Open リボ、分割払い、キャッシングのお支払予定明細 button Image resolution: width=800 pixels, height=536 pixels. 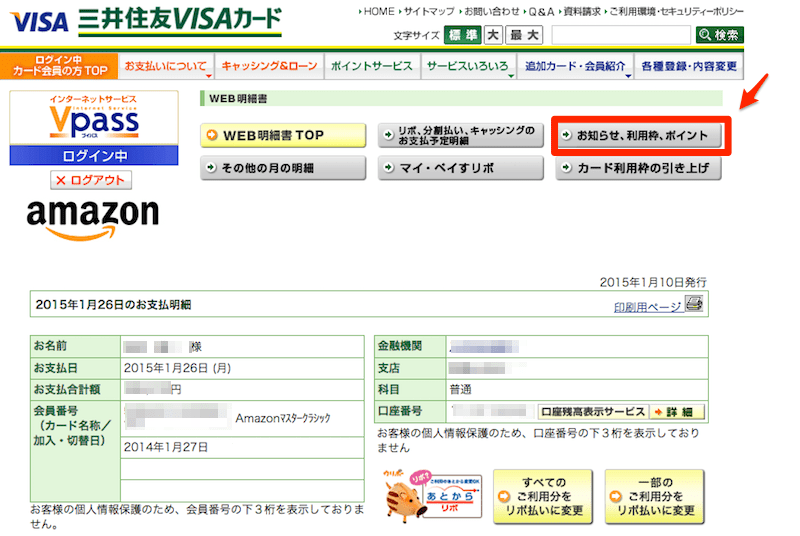461,135
